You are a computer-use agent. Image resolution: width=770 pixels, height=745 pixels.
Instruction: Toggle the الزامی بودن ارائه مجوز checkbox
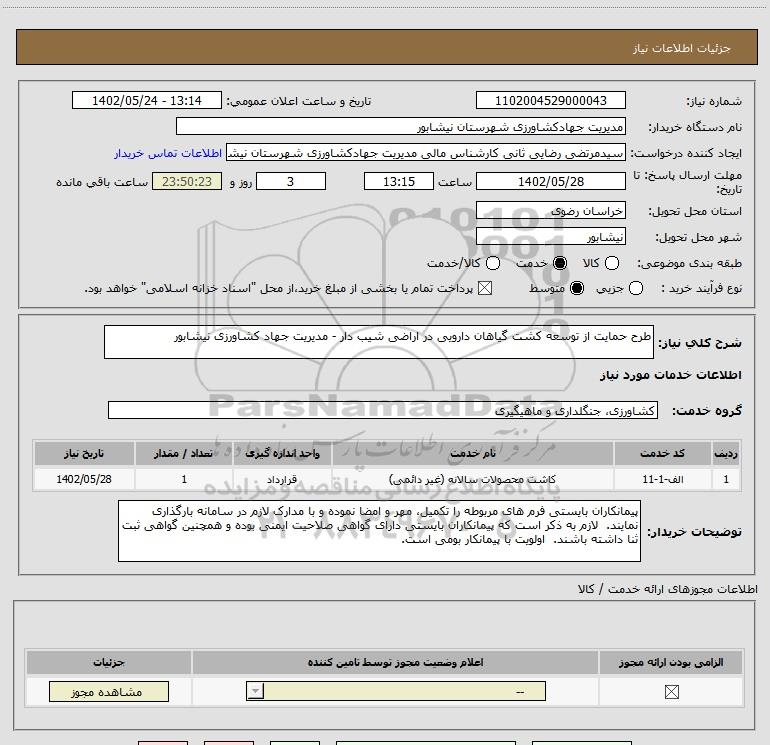pos(671,692)
